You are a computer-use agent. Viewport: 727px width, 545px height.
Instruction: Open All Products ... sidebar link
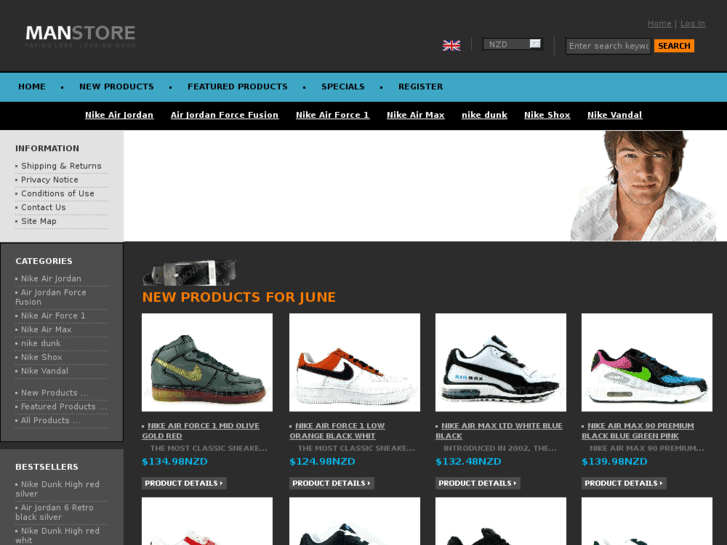pos(51,421)
